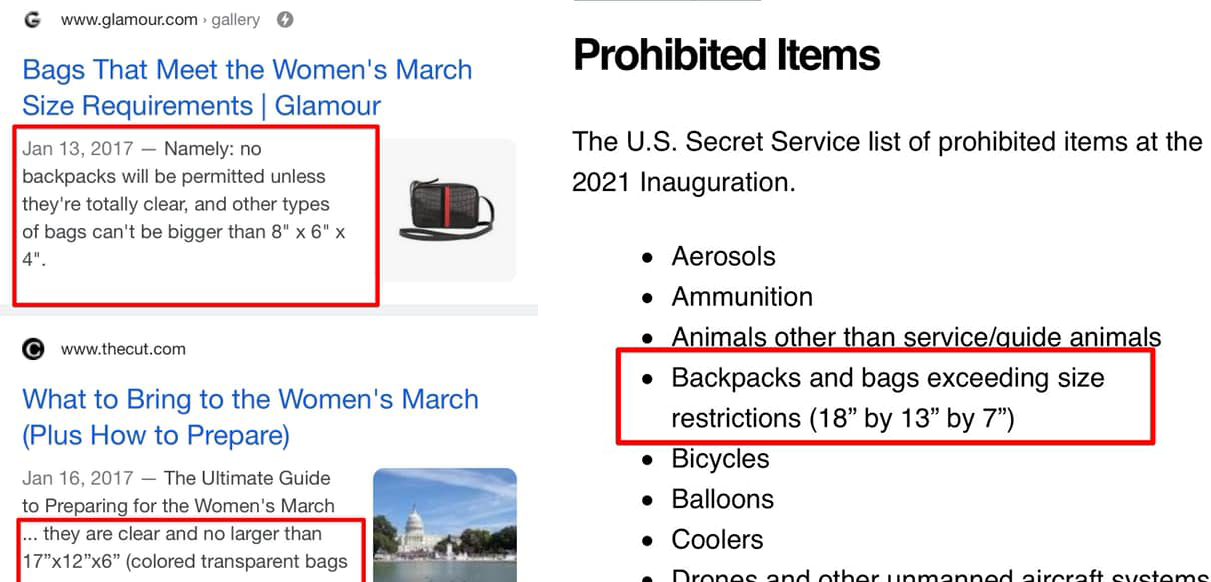Select the "Aerosols" list item

(723, 256)
